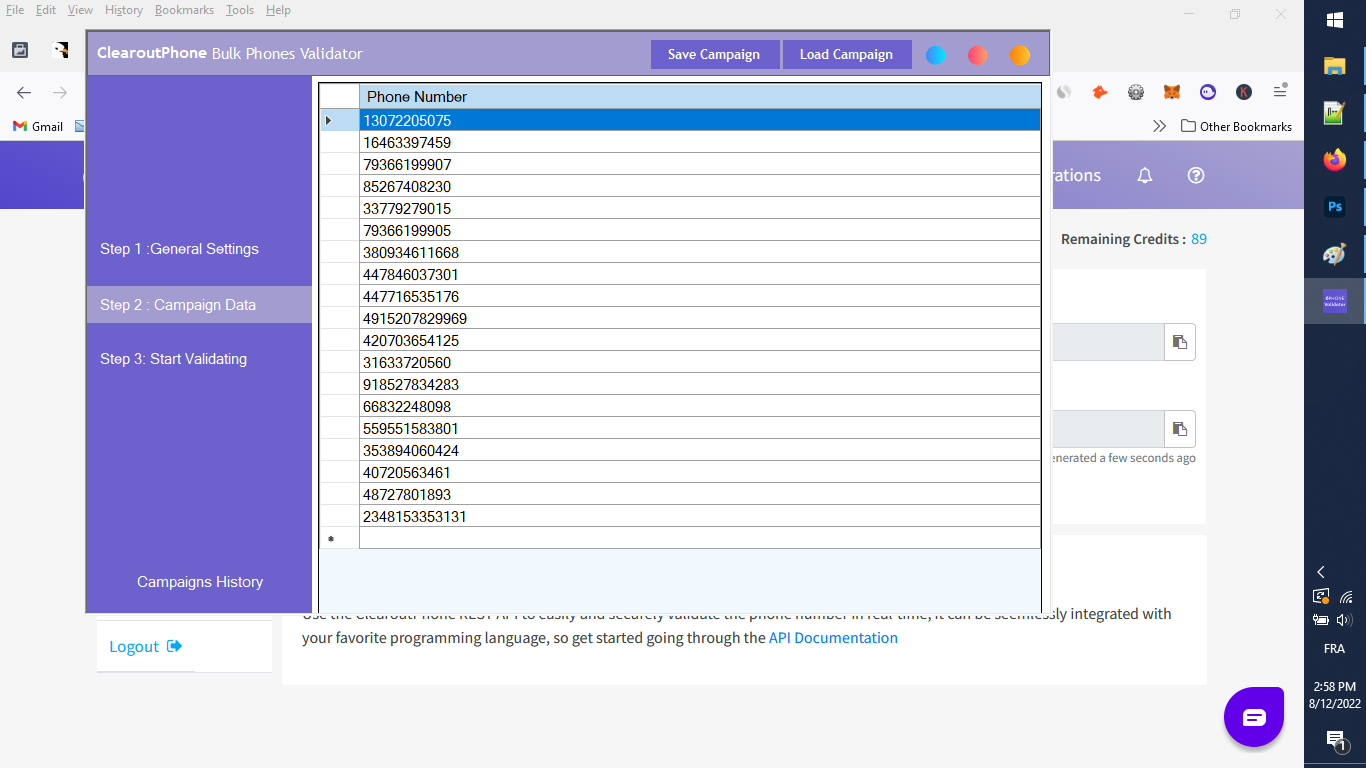
Task: Show more bookmarks with the chevron
Action: [1160, 127]
